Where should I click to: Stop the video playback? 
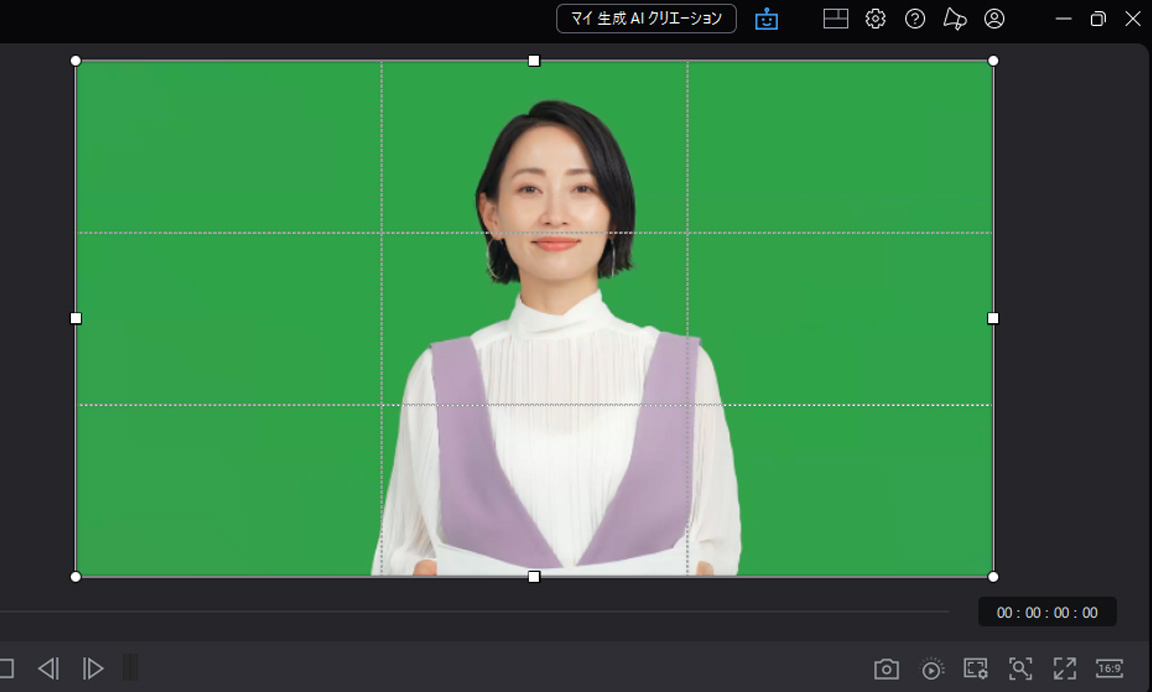click(8, 668)
